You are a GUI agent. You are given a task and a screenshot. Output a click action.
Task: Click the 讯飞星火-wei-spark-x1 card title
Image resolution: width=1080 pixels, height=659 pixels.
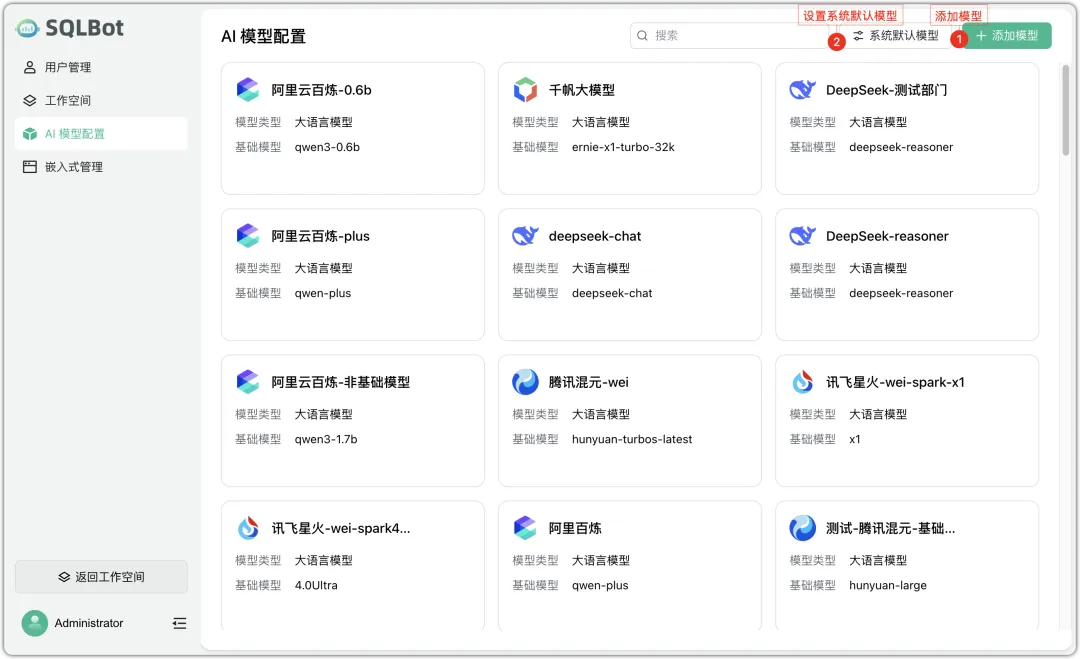pos(895,382)
